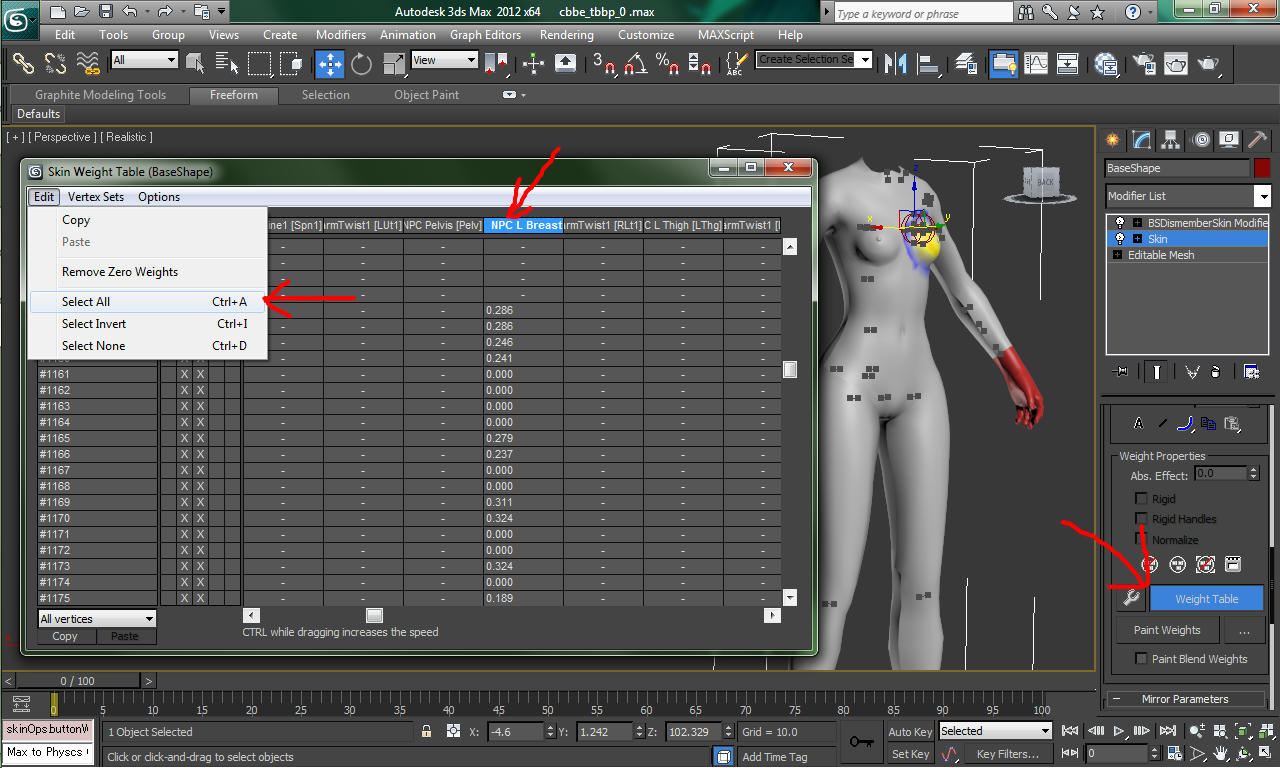Image resolution: width=1280 pixels, height=768 pixels.
Task: Click the Configure Modifier Sets icon
Action: [x=1251, y=371]
